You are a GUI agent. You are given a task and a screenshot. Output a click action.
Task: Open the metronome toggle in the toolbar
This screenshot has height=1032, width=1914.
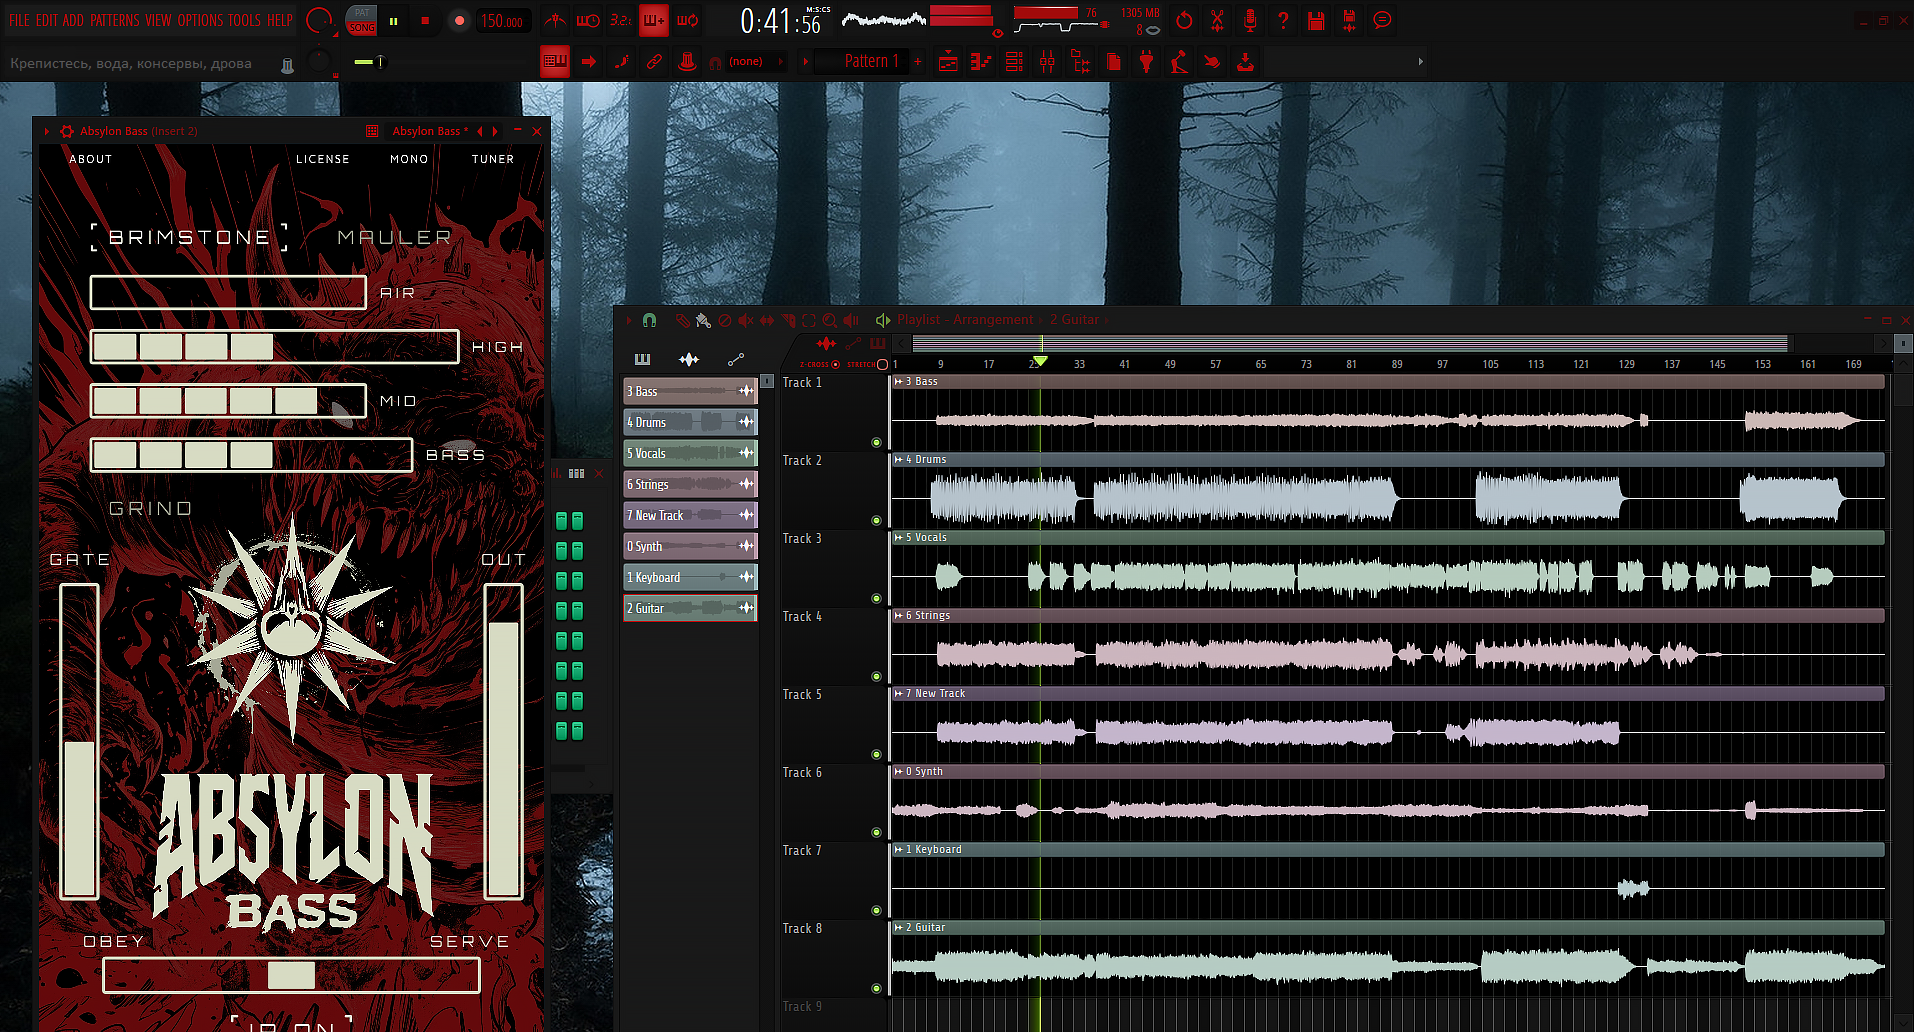(555, 20)
